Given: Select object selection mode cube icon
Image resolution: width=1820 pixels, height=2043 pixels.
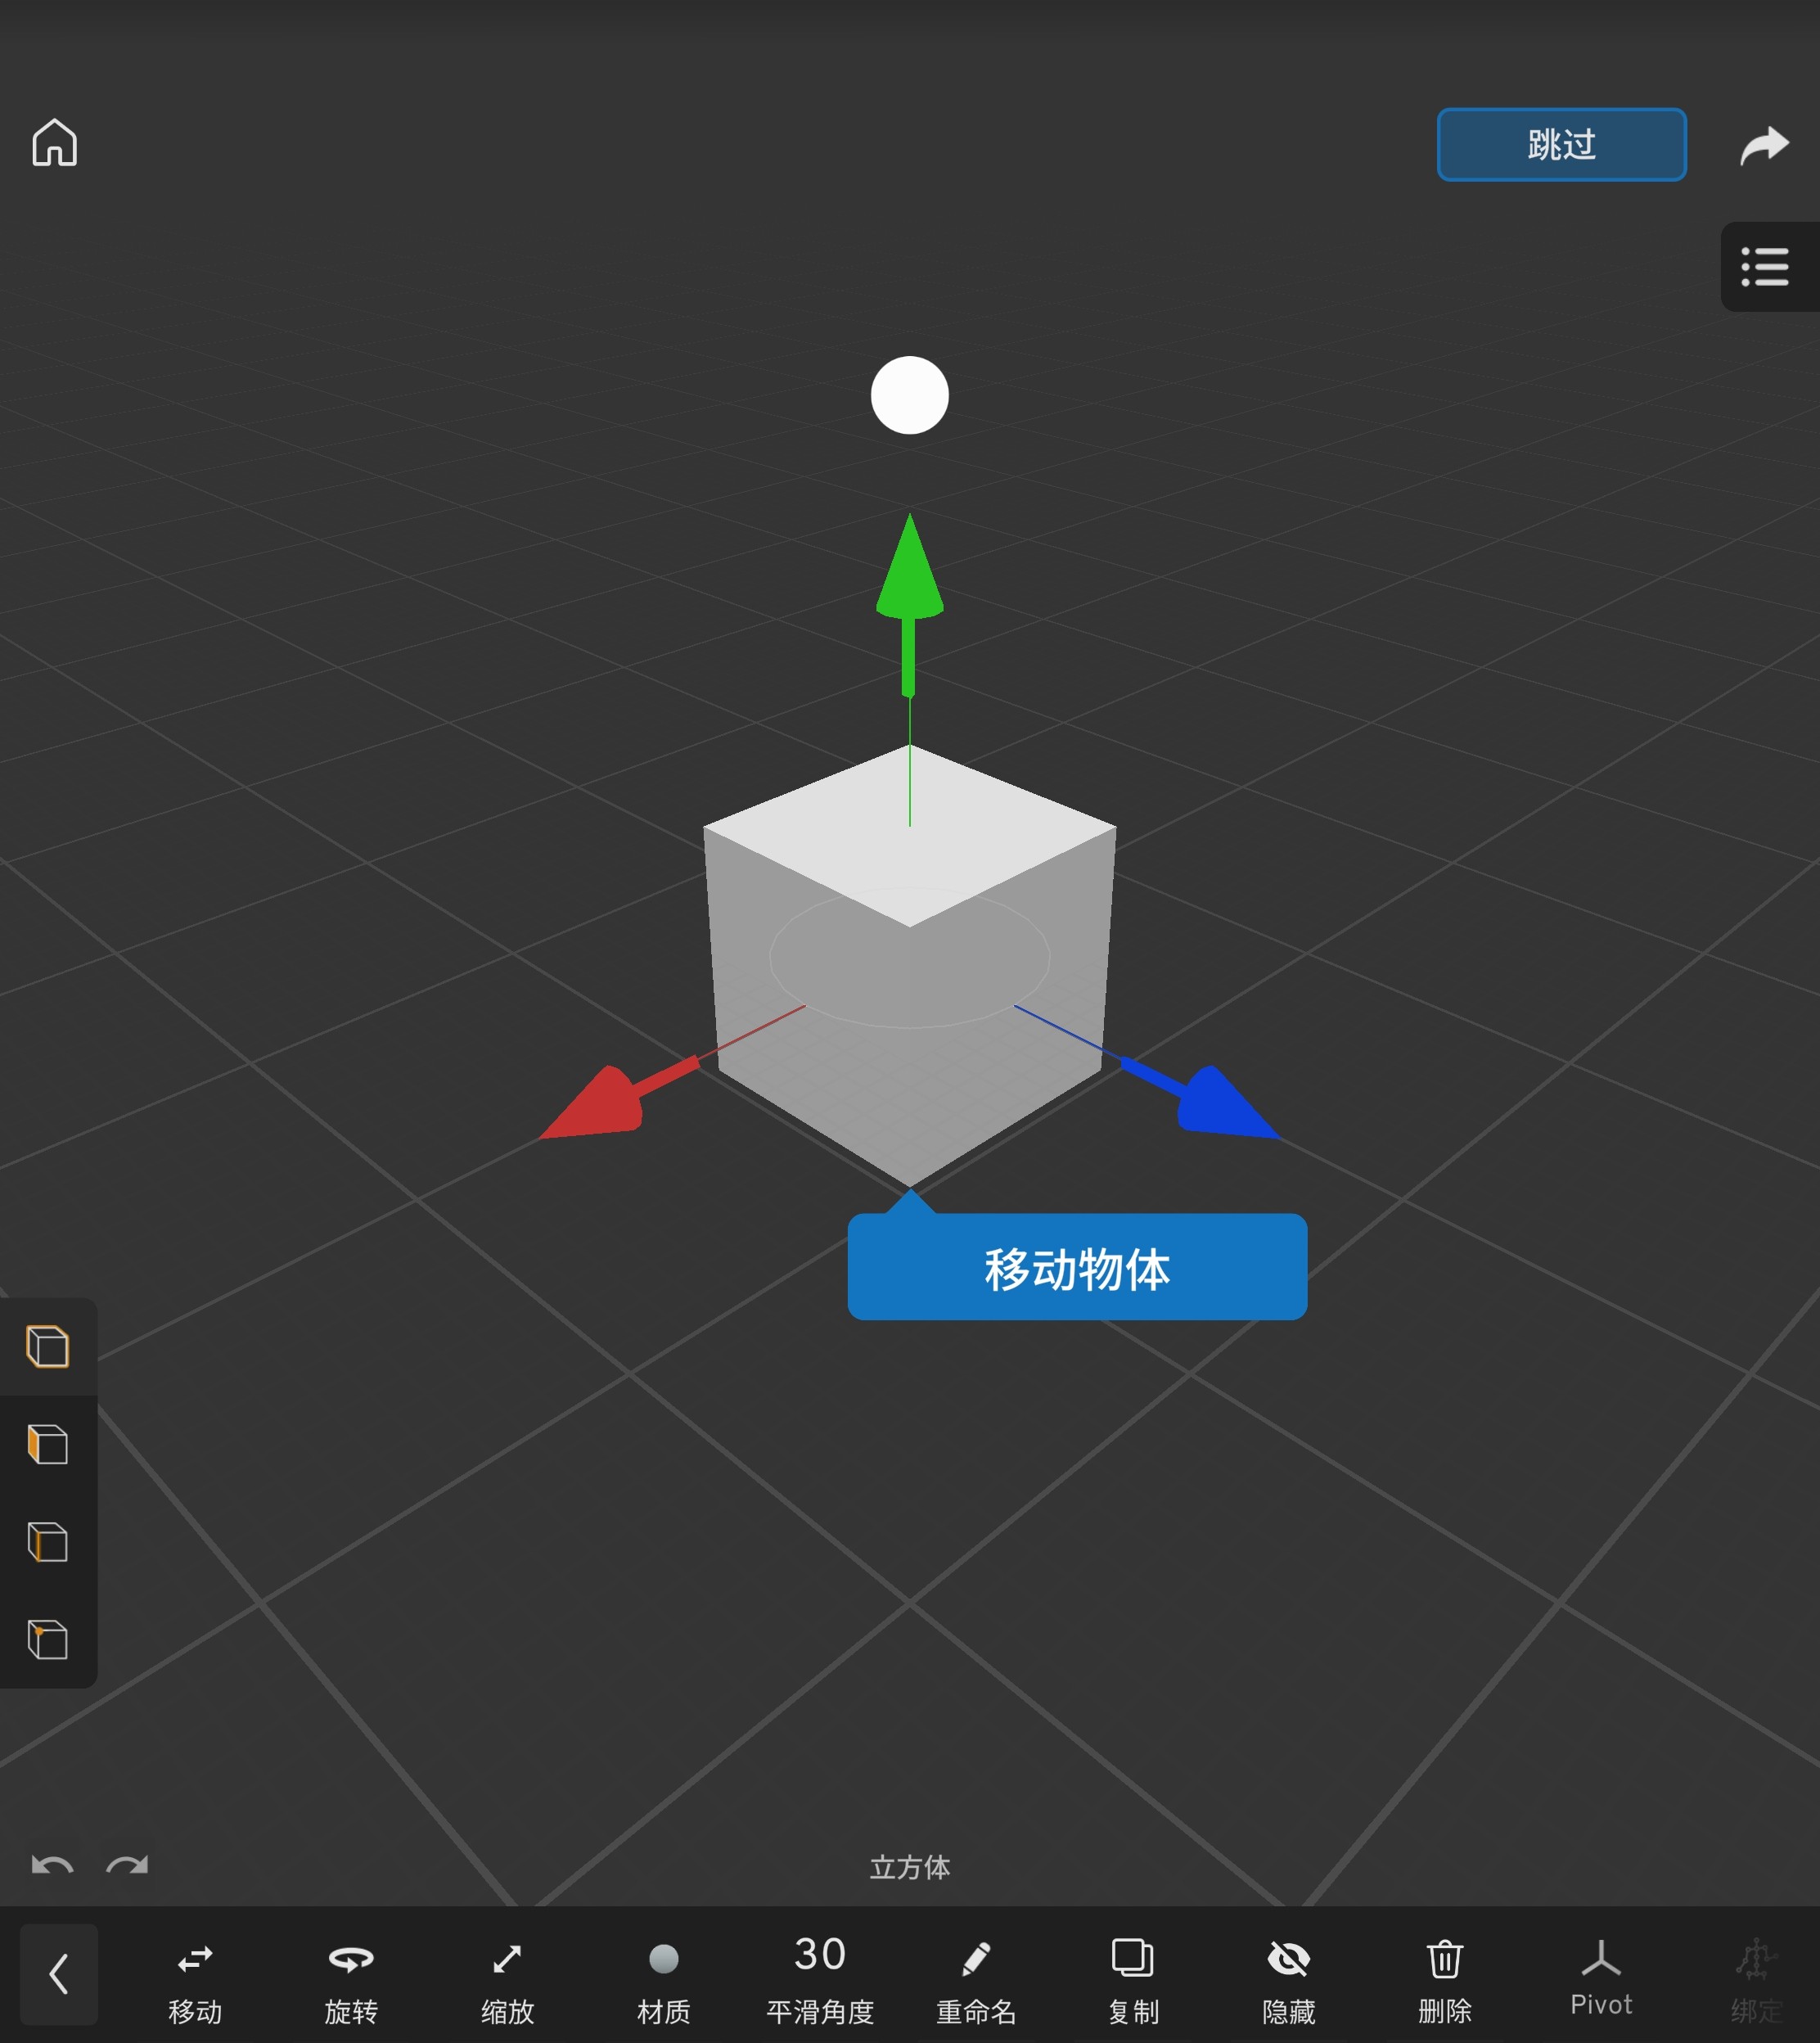Looking at the screenshot, I should [48, 1346].
